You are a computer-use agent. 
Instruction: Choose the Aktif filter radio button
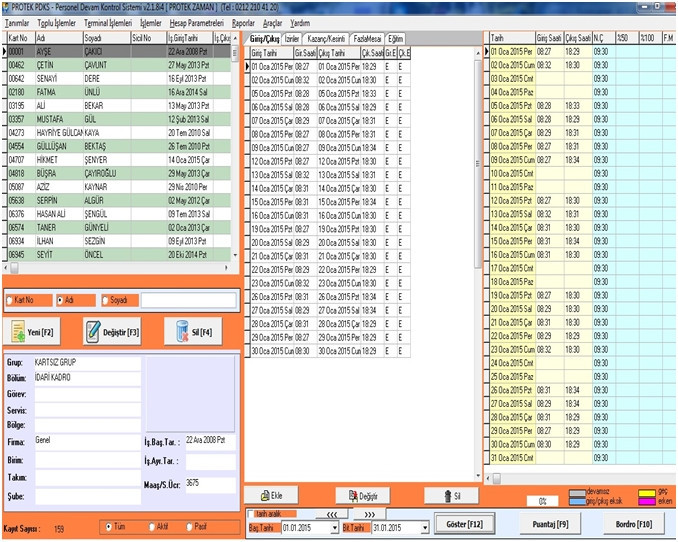150,526
